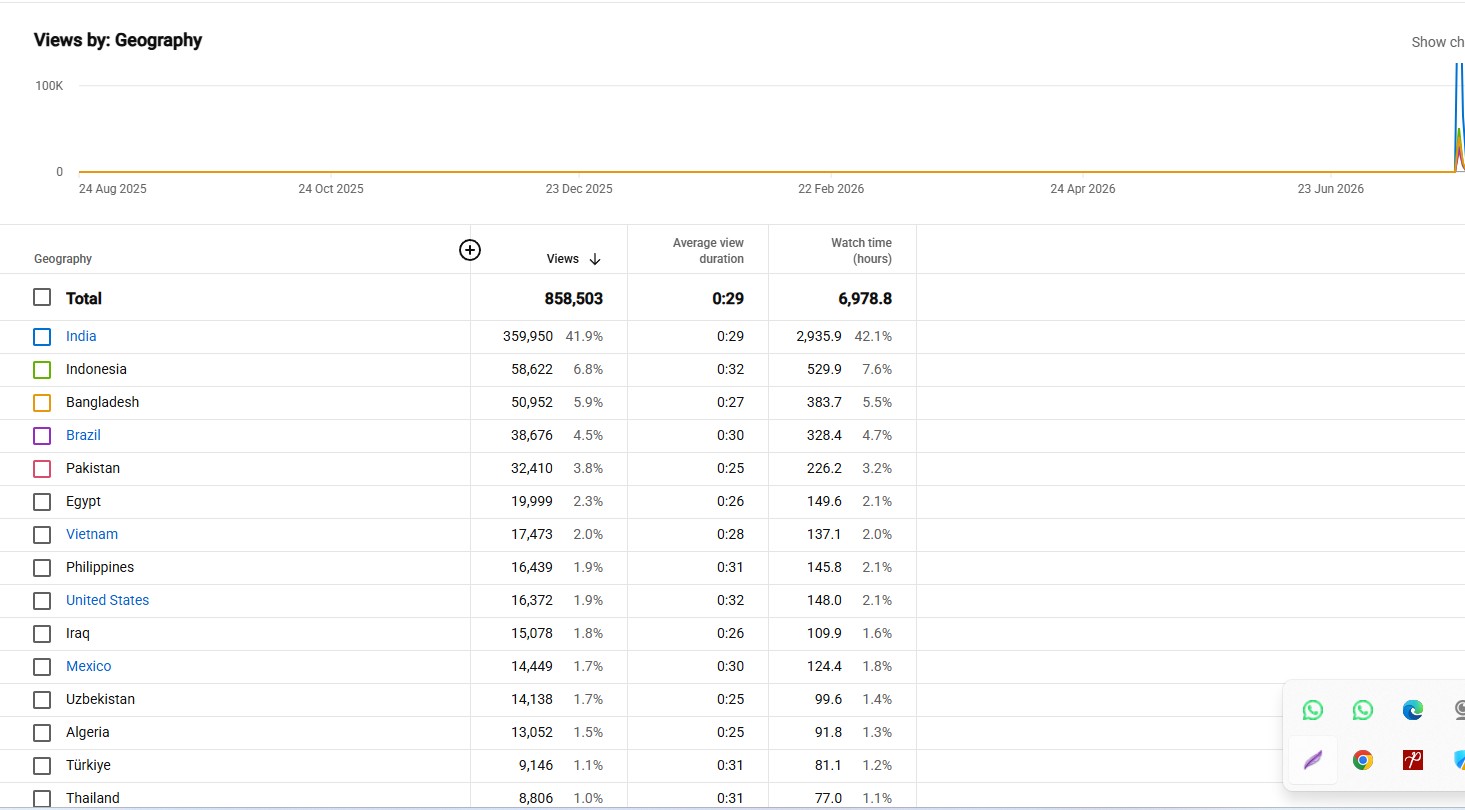Toggle the green Indonesia checkbox
Screen dimensions: 1465x810
tap(42, 370)
